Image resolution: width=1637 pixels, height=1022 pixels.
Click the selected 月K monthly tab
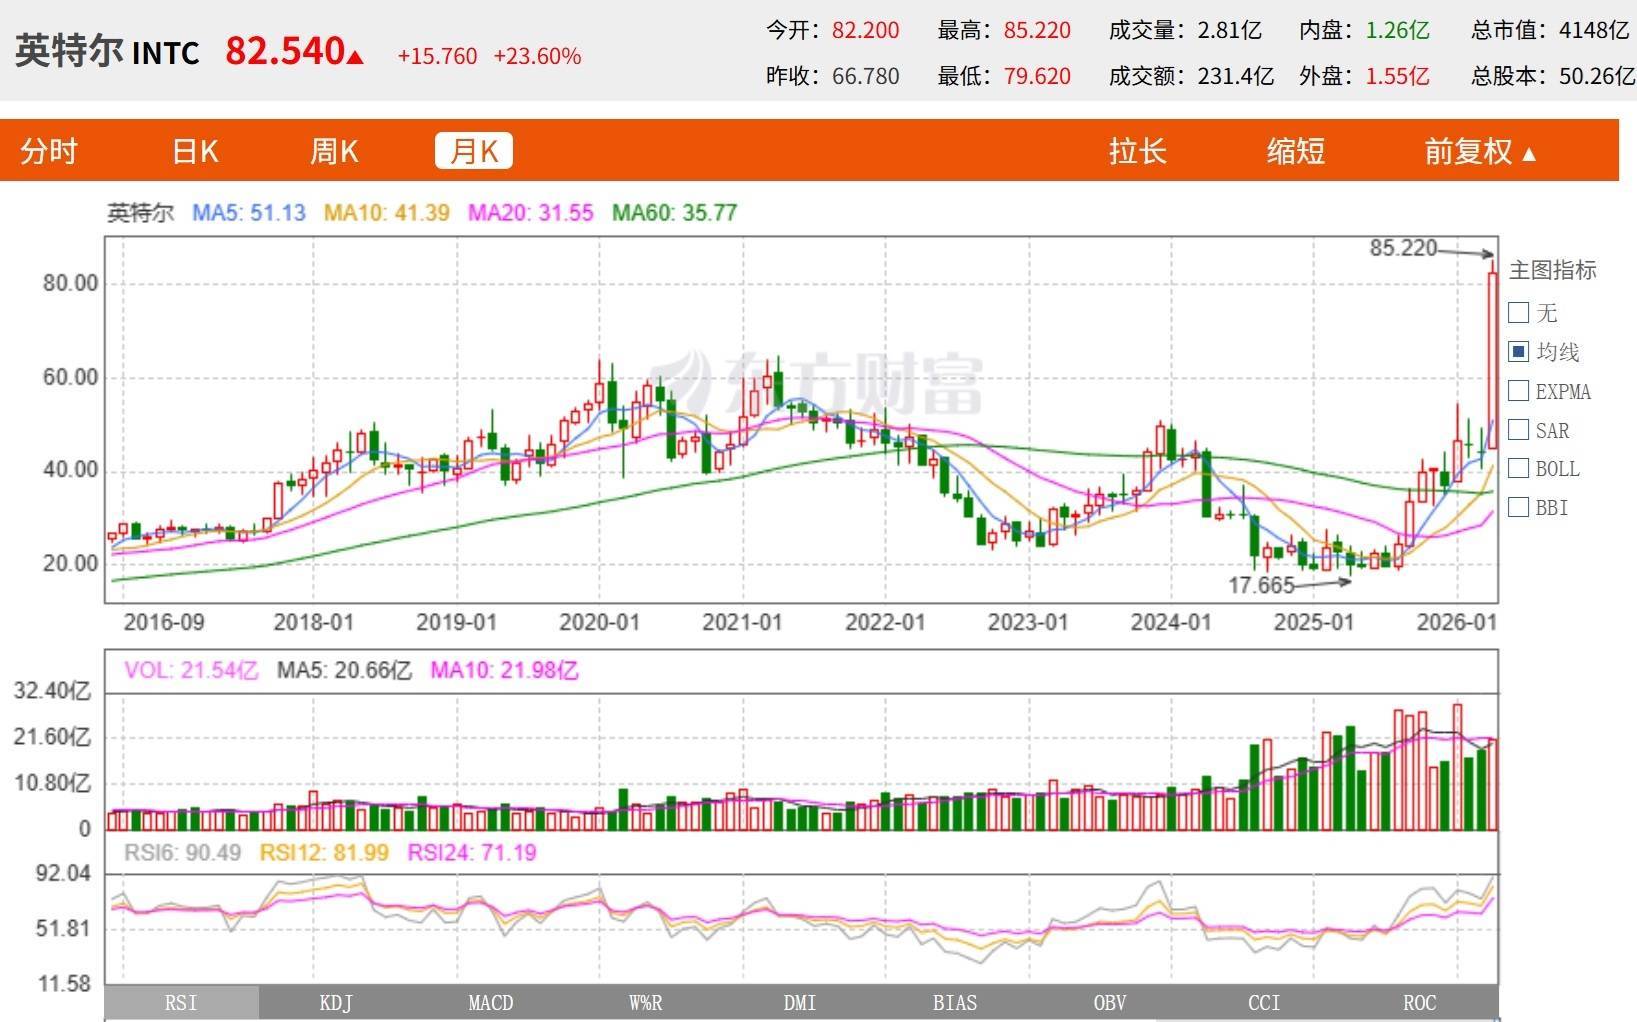point(474,151)
